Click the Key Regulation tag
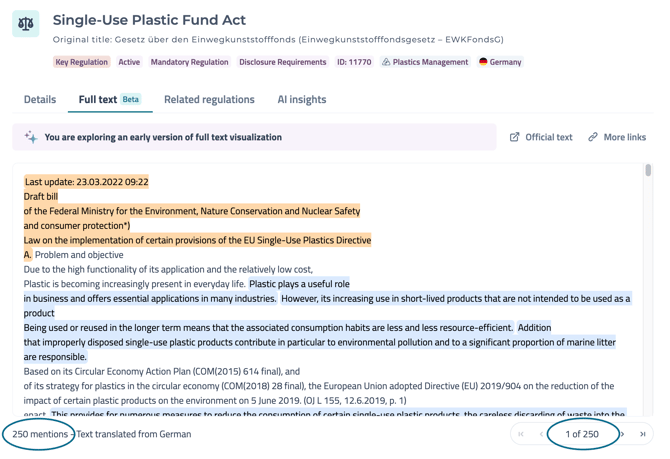 pos(82,62)
